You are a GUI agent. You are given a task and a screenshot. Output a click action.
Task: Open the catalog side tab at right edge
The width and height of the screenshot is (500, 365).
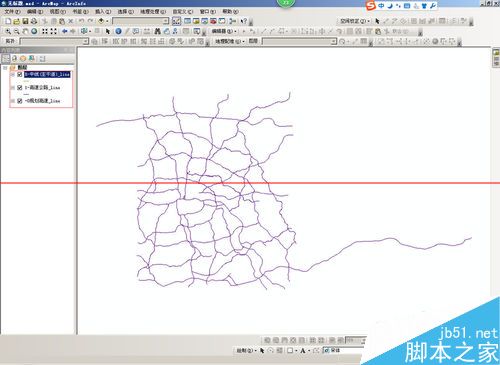[496, 58]
